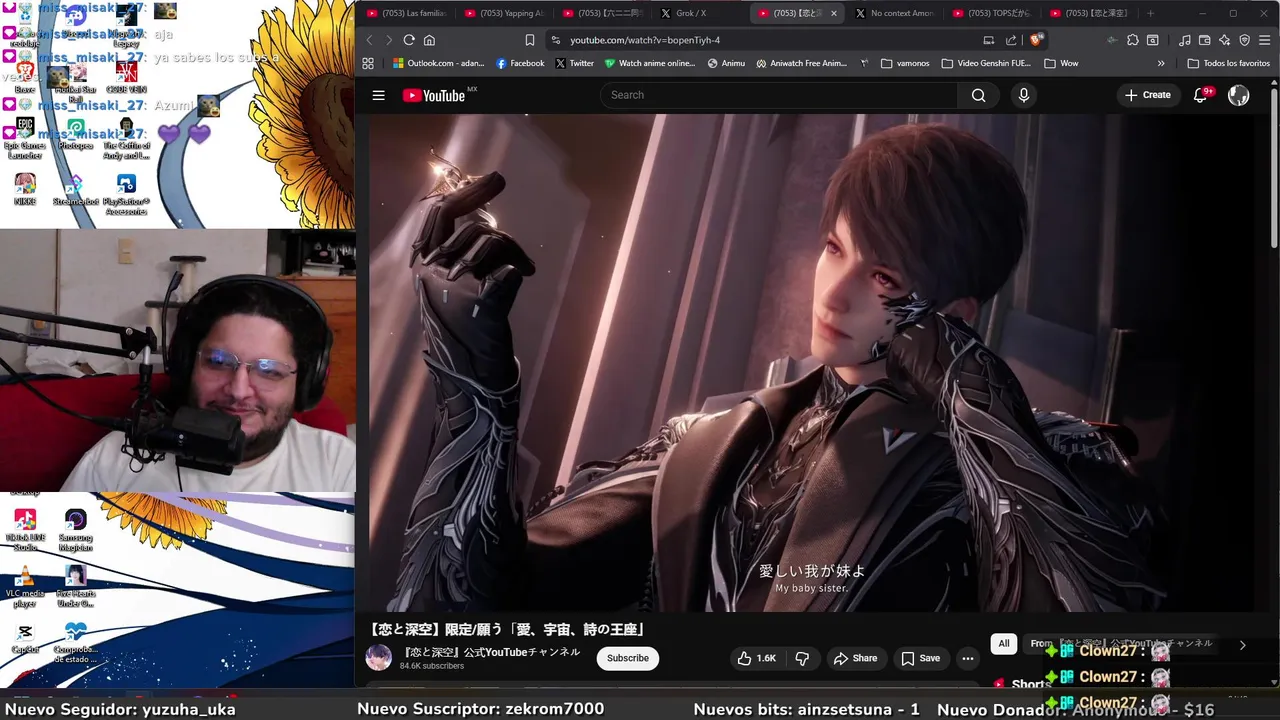The width and height of the screenshot is (1280, 720).
Task: Click the page vertical scrollbar thumb
Action: click(1273, 170)
